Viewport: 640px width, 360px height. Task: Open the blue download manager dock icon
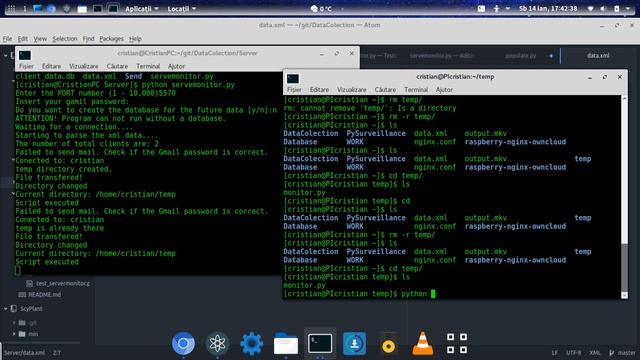(x=354, y=344)
